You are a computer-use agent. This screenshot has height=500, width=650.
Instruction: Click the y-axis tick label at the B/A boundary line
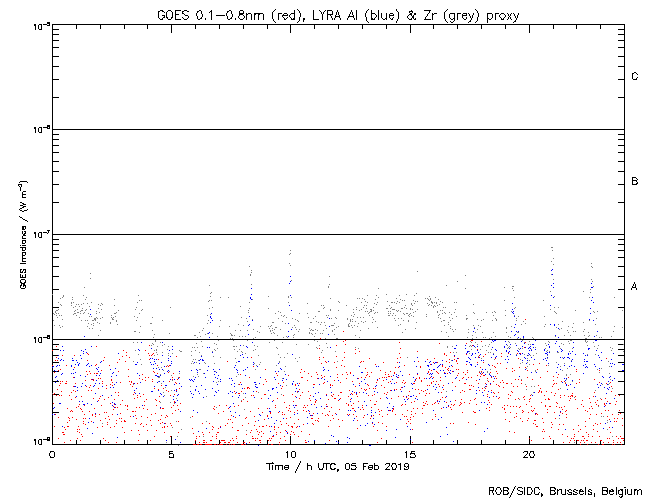click(39, 234)
